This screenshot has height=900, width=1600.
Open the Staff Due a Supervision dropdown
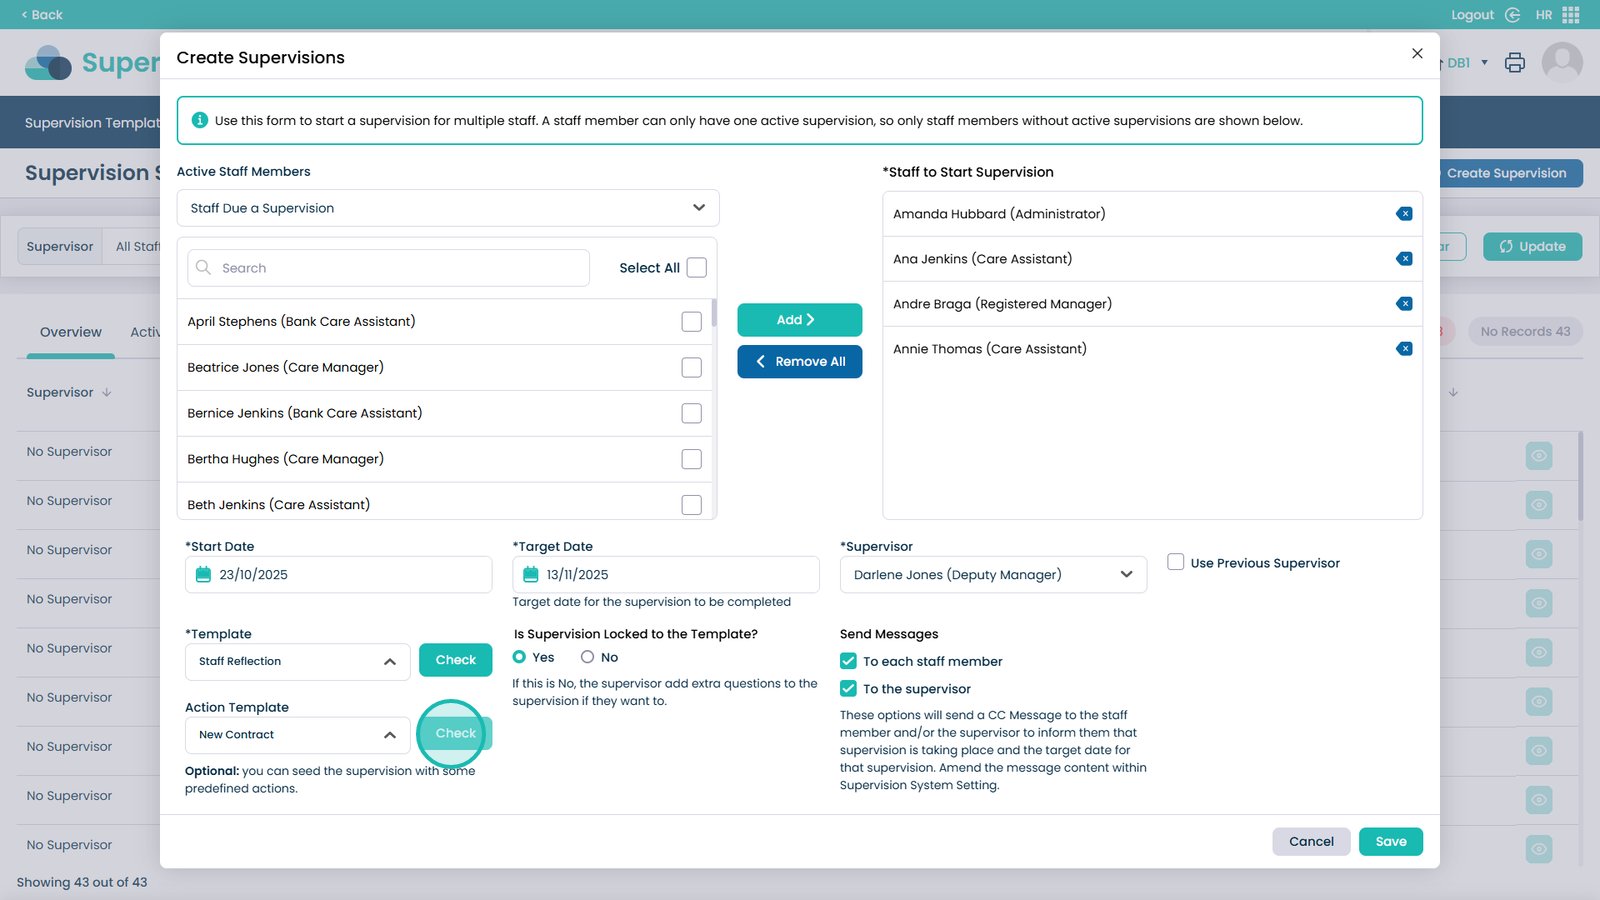[448, 208]
